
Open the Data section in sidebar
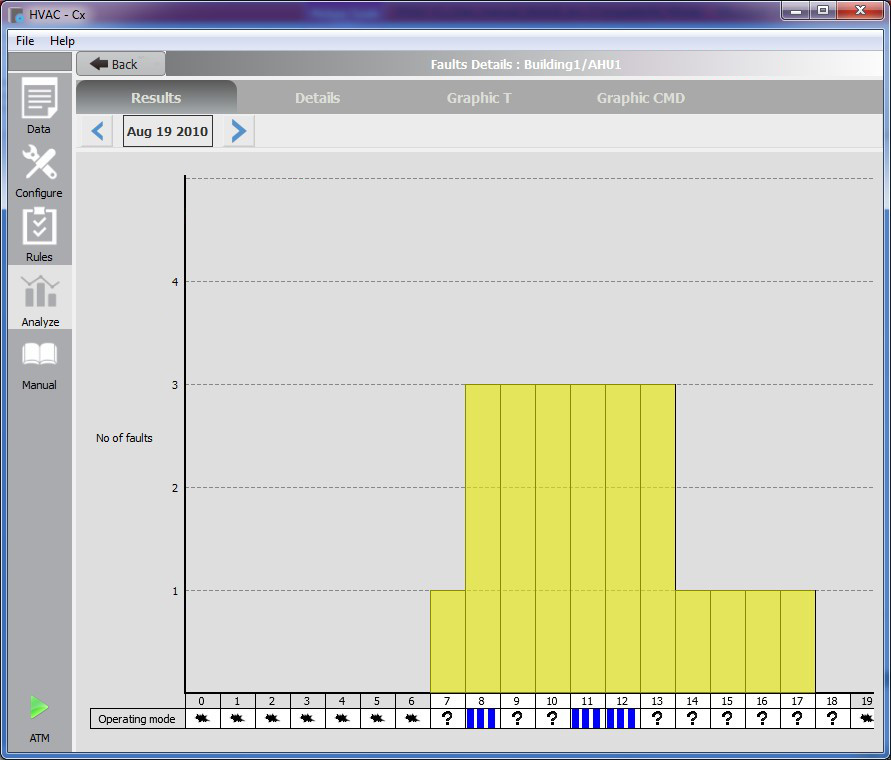point(39,106)
